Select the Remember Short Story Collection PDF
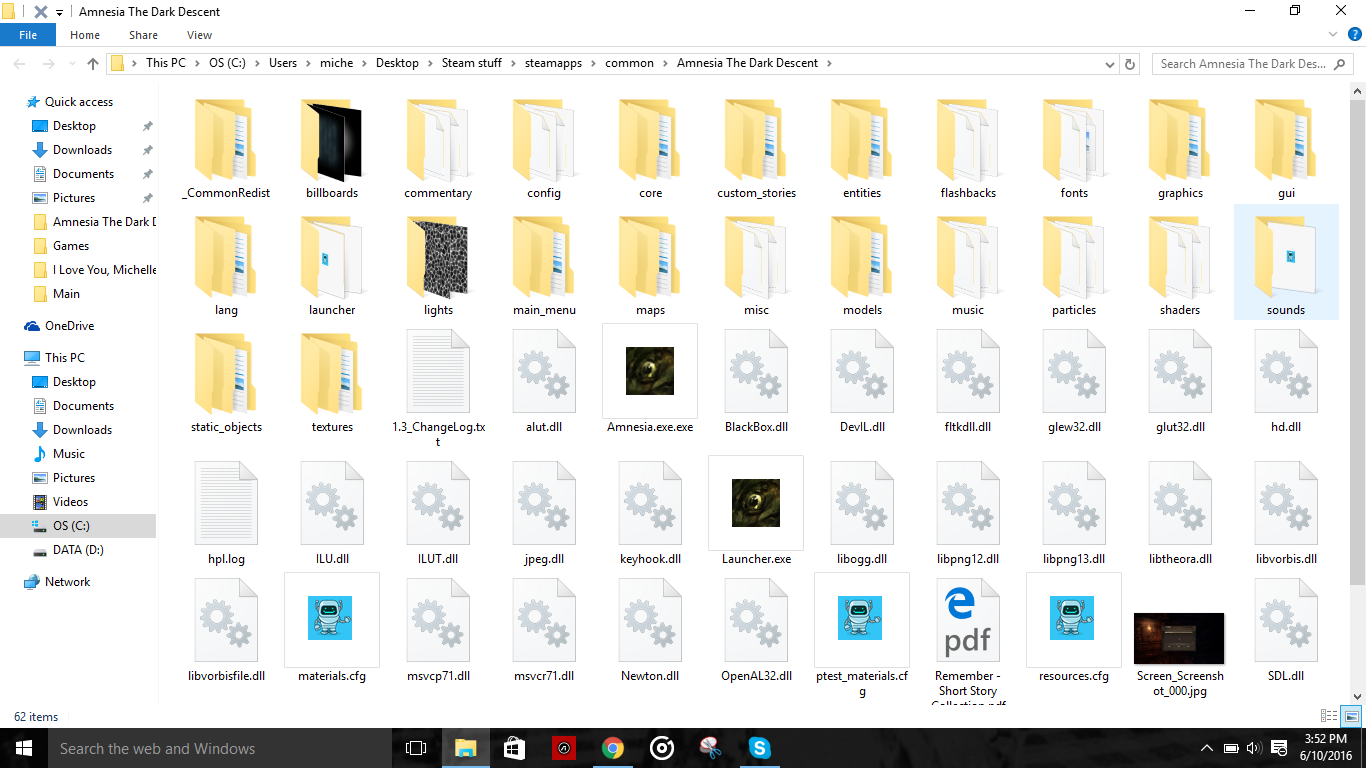This screenshot has height=768, width=1366. [x=967, y=619]
